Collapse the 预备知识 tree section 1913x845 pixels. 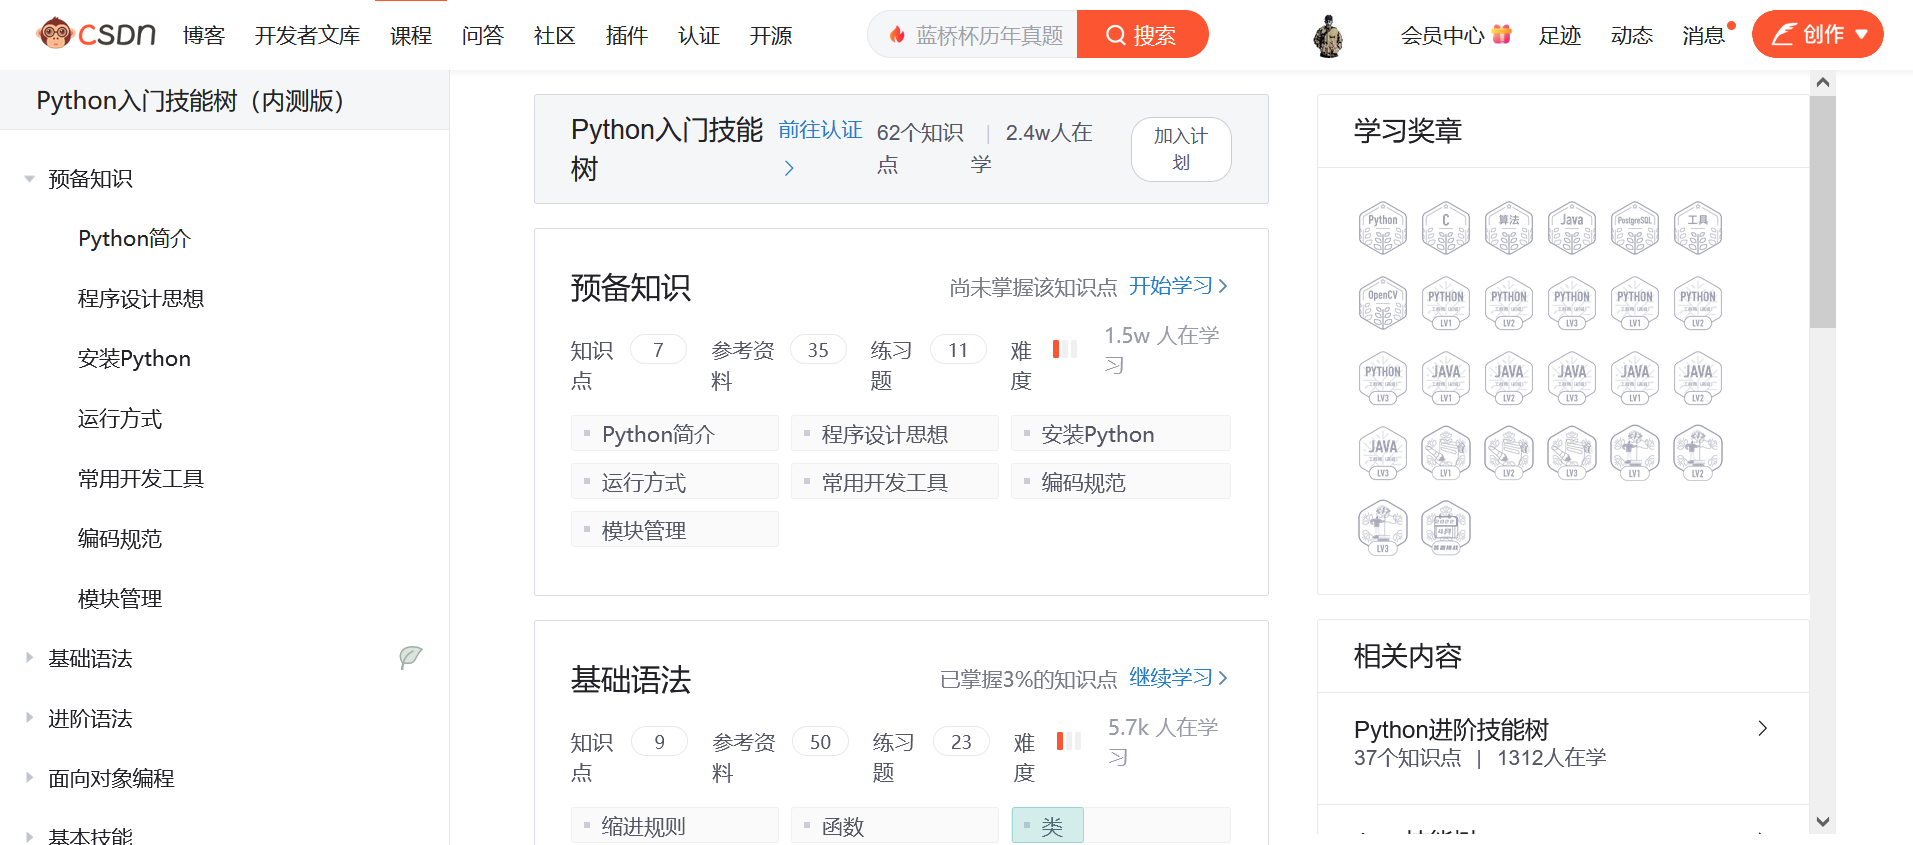(x=29, y=179)
